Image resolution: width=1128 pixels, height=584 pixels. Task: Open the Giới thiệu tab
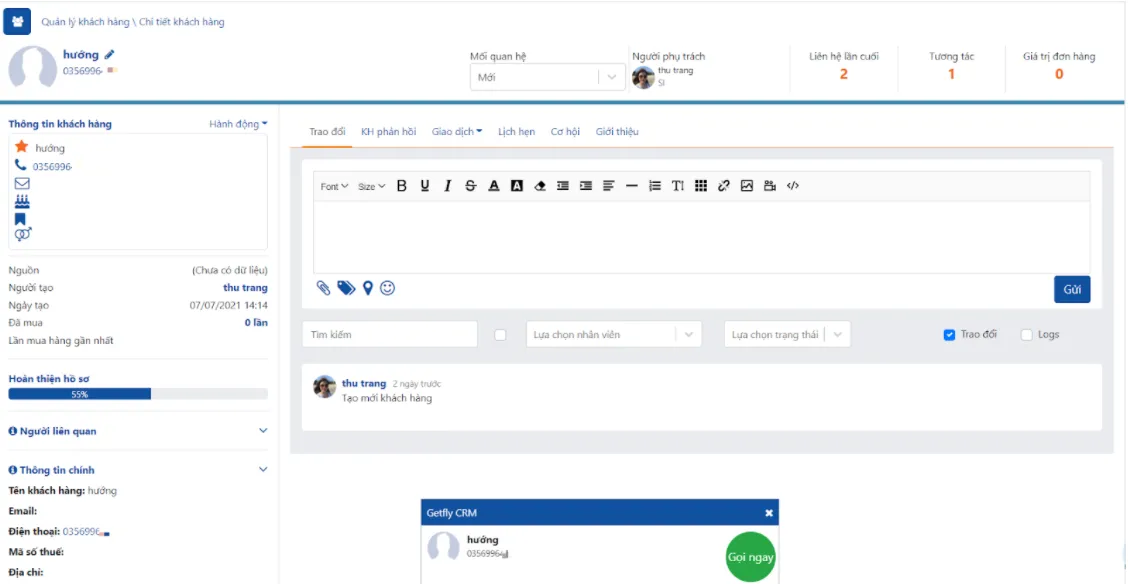click(x=617, y=132)
